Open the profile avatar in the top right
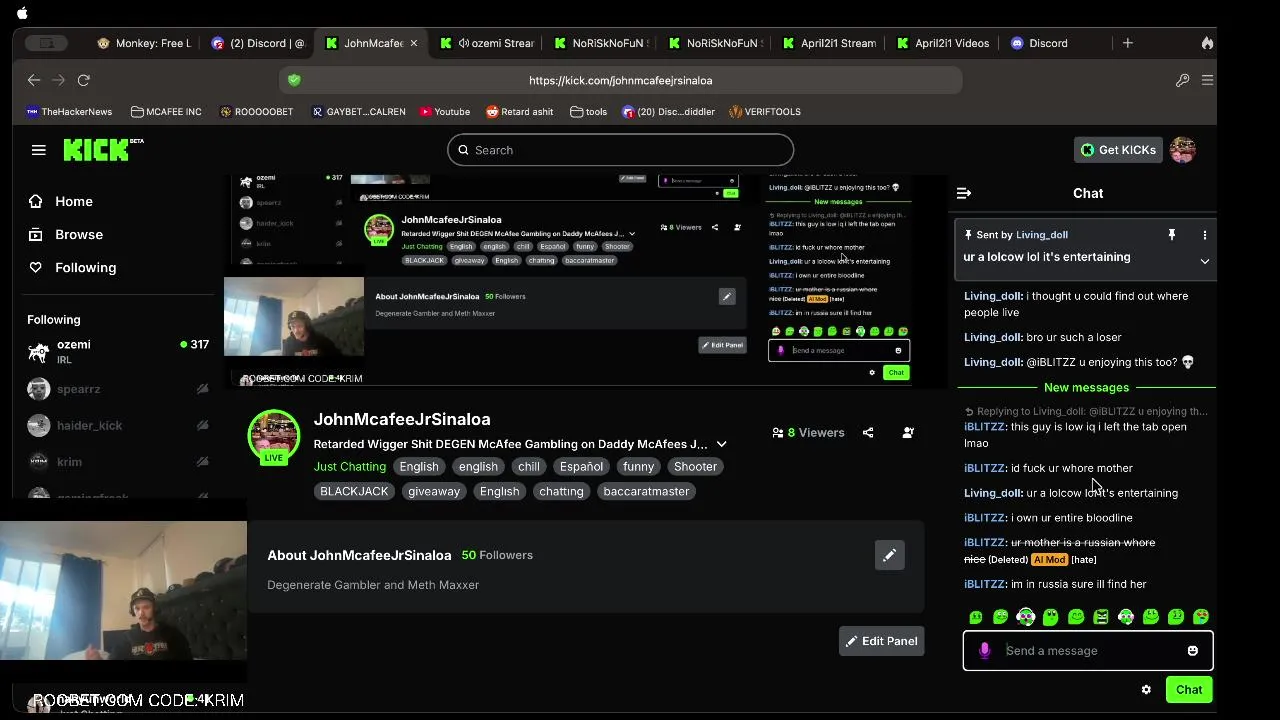 tap(1183, 150)
